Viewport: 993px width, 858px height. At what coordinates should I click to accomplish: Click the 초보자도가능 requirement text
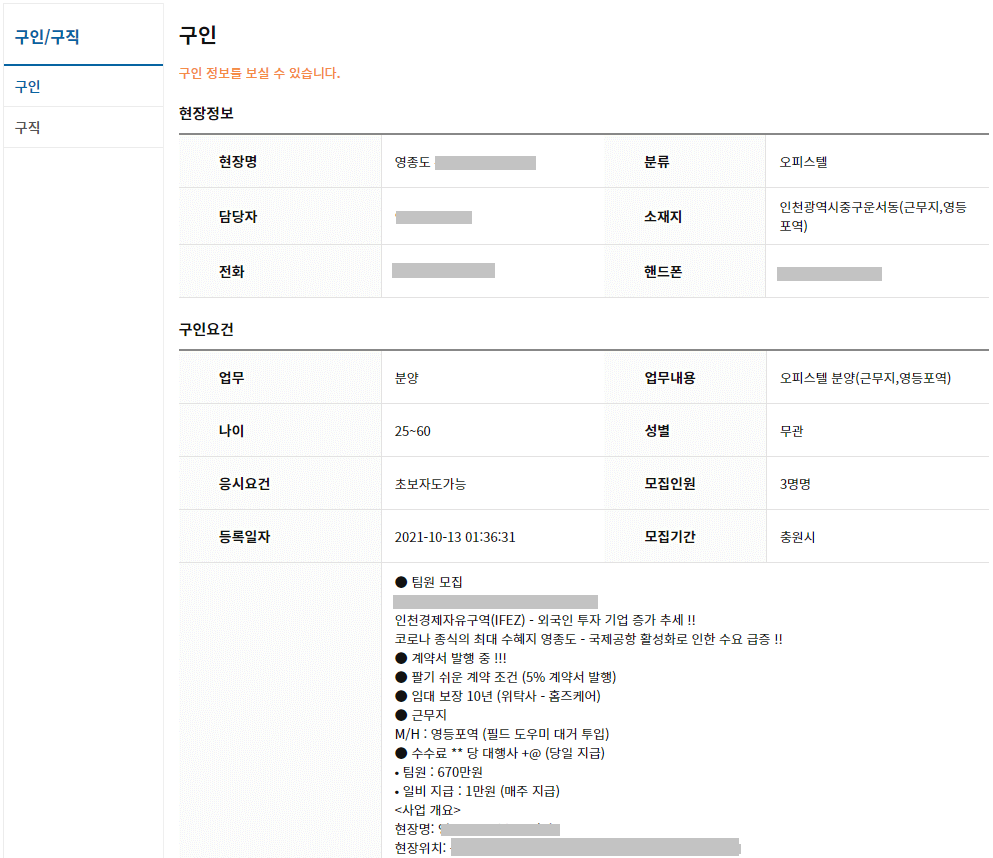425,481
